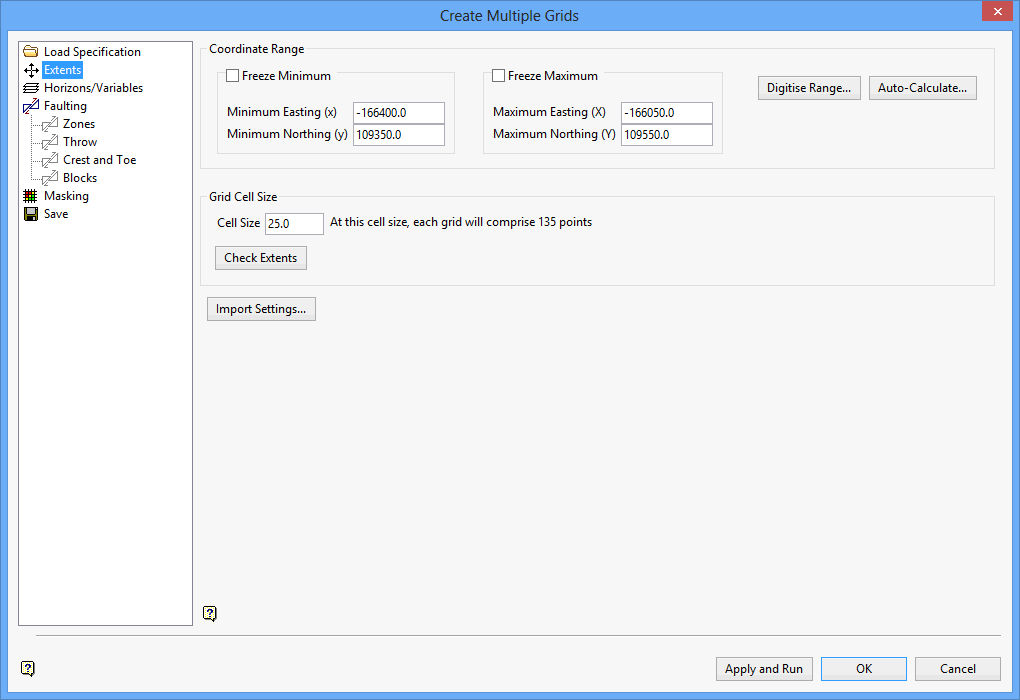Click the Minimum Easting (x) field

point(399,113)
